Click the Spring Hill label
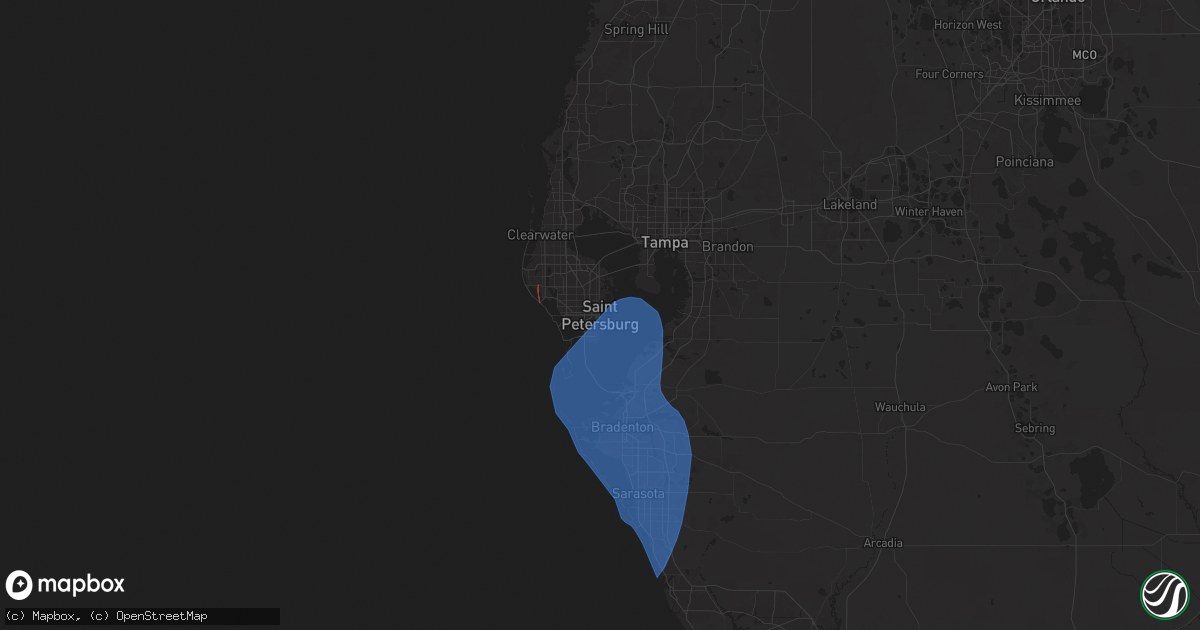Screen dimensions: 1200x630 636,30
